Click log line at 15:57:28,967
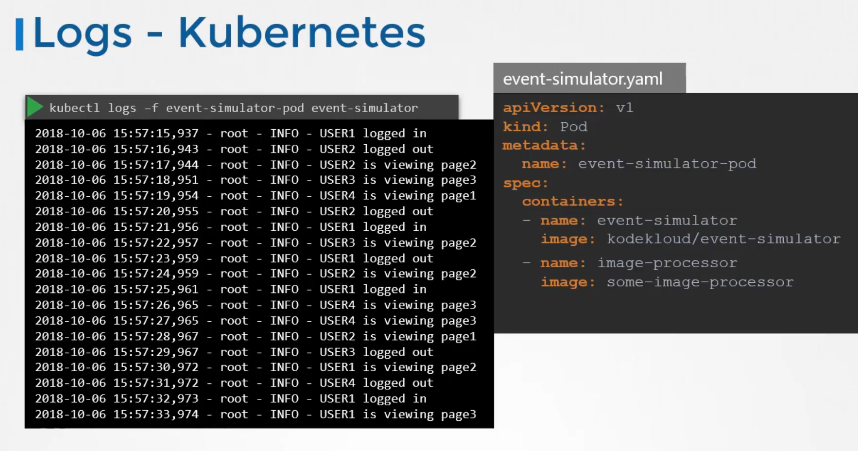This screenshot has height=451, width=858. 256,336
